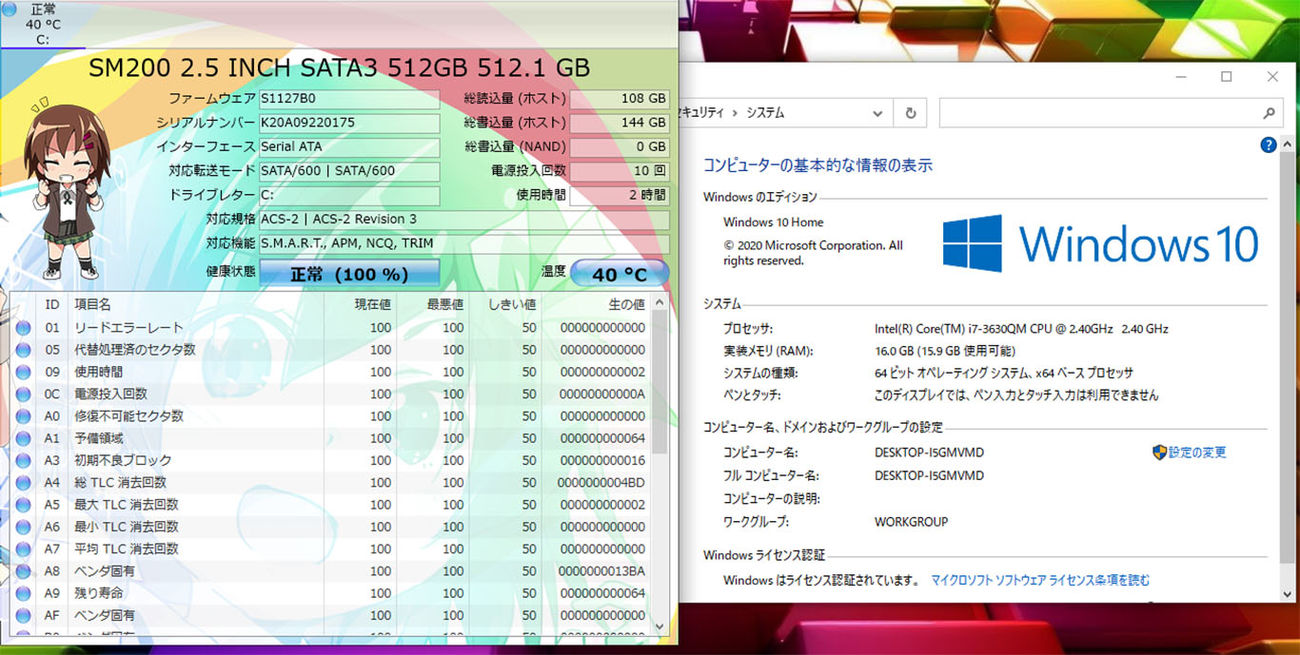Click the 生の値 column header
The height and width of the screenshot is (655, 1300).
627,304
